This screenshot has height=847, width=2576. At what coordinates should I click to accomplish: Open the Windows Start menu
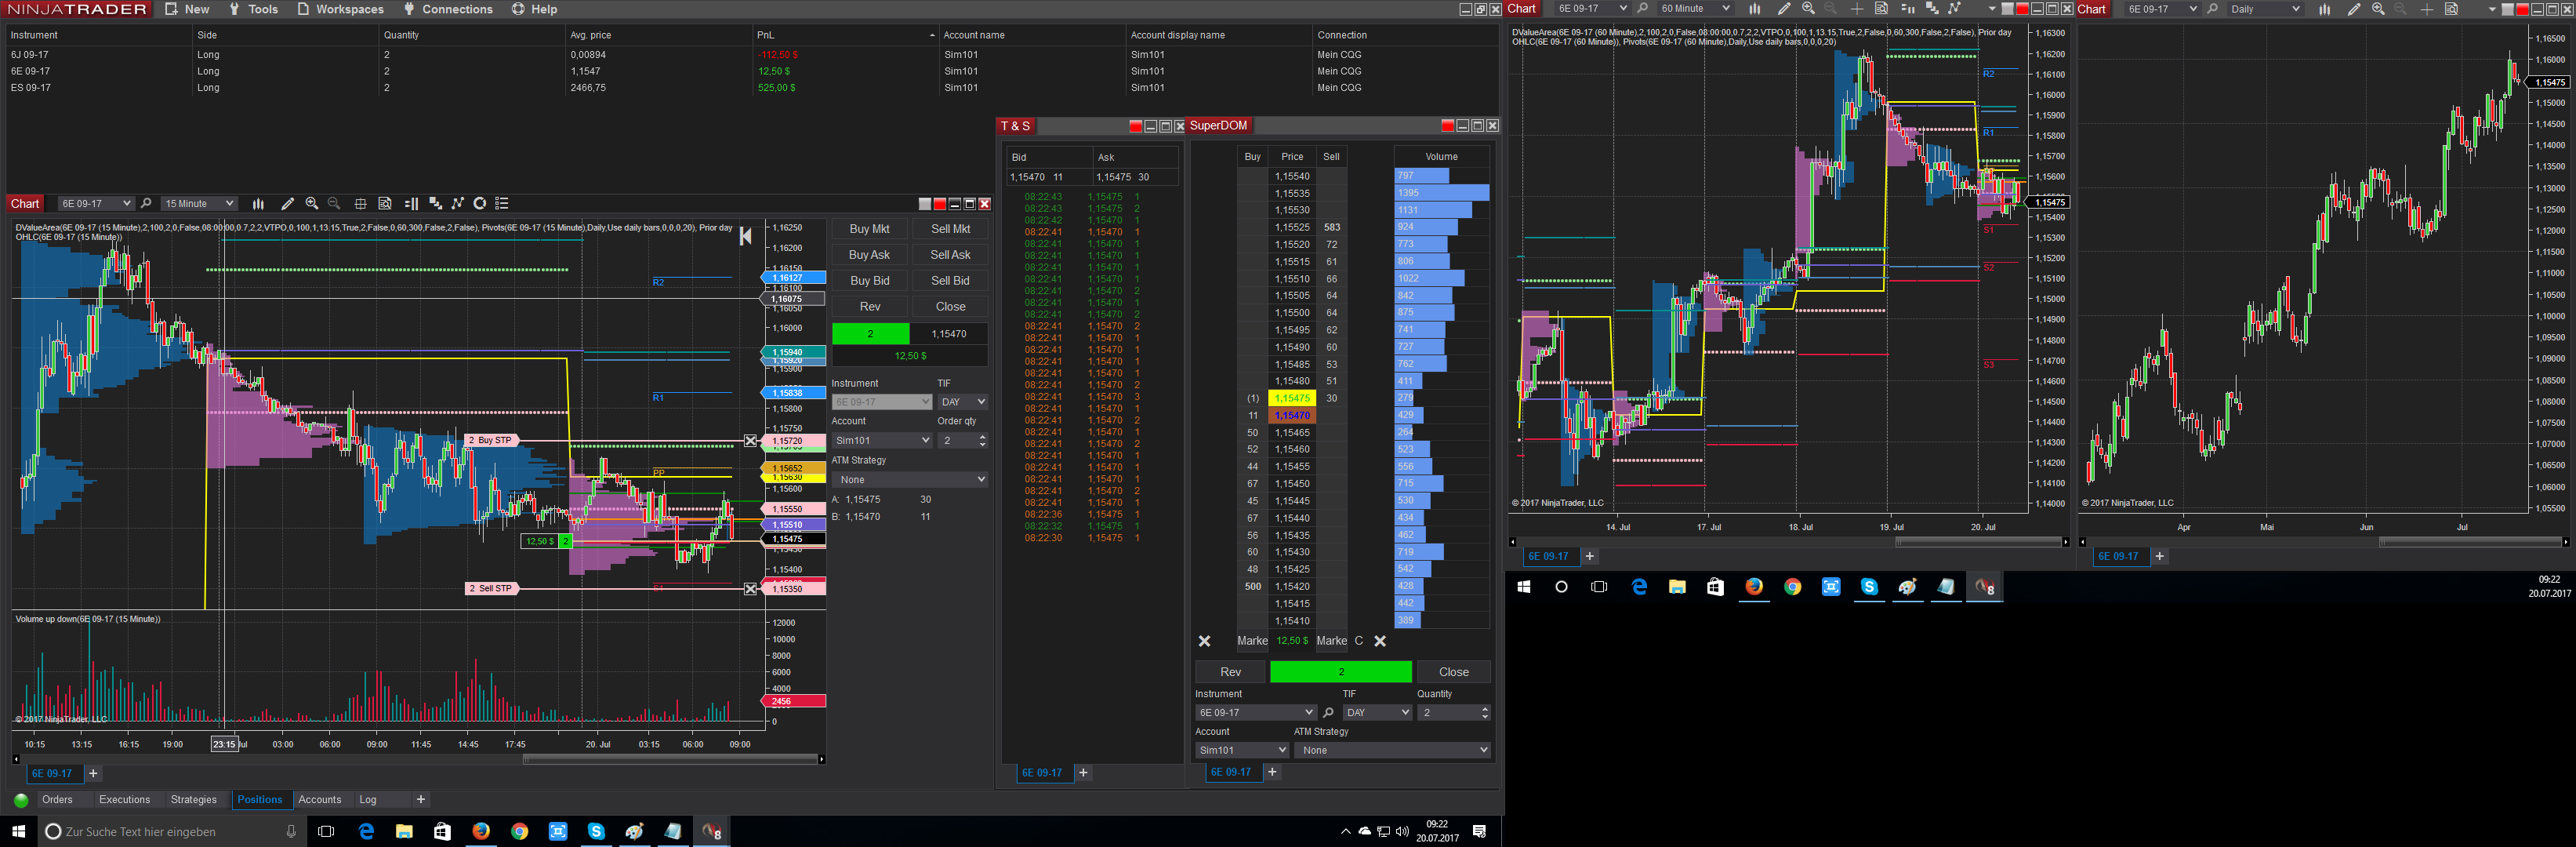(18, 831)
